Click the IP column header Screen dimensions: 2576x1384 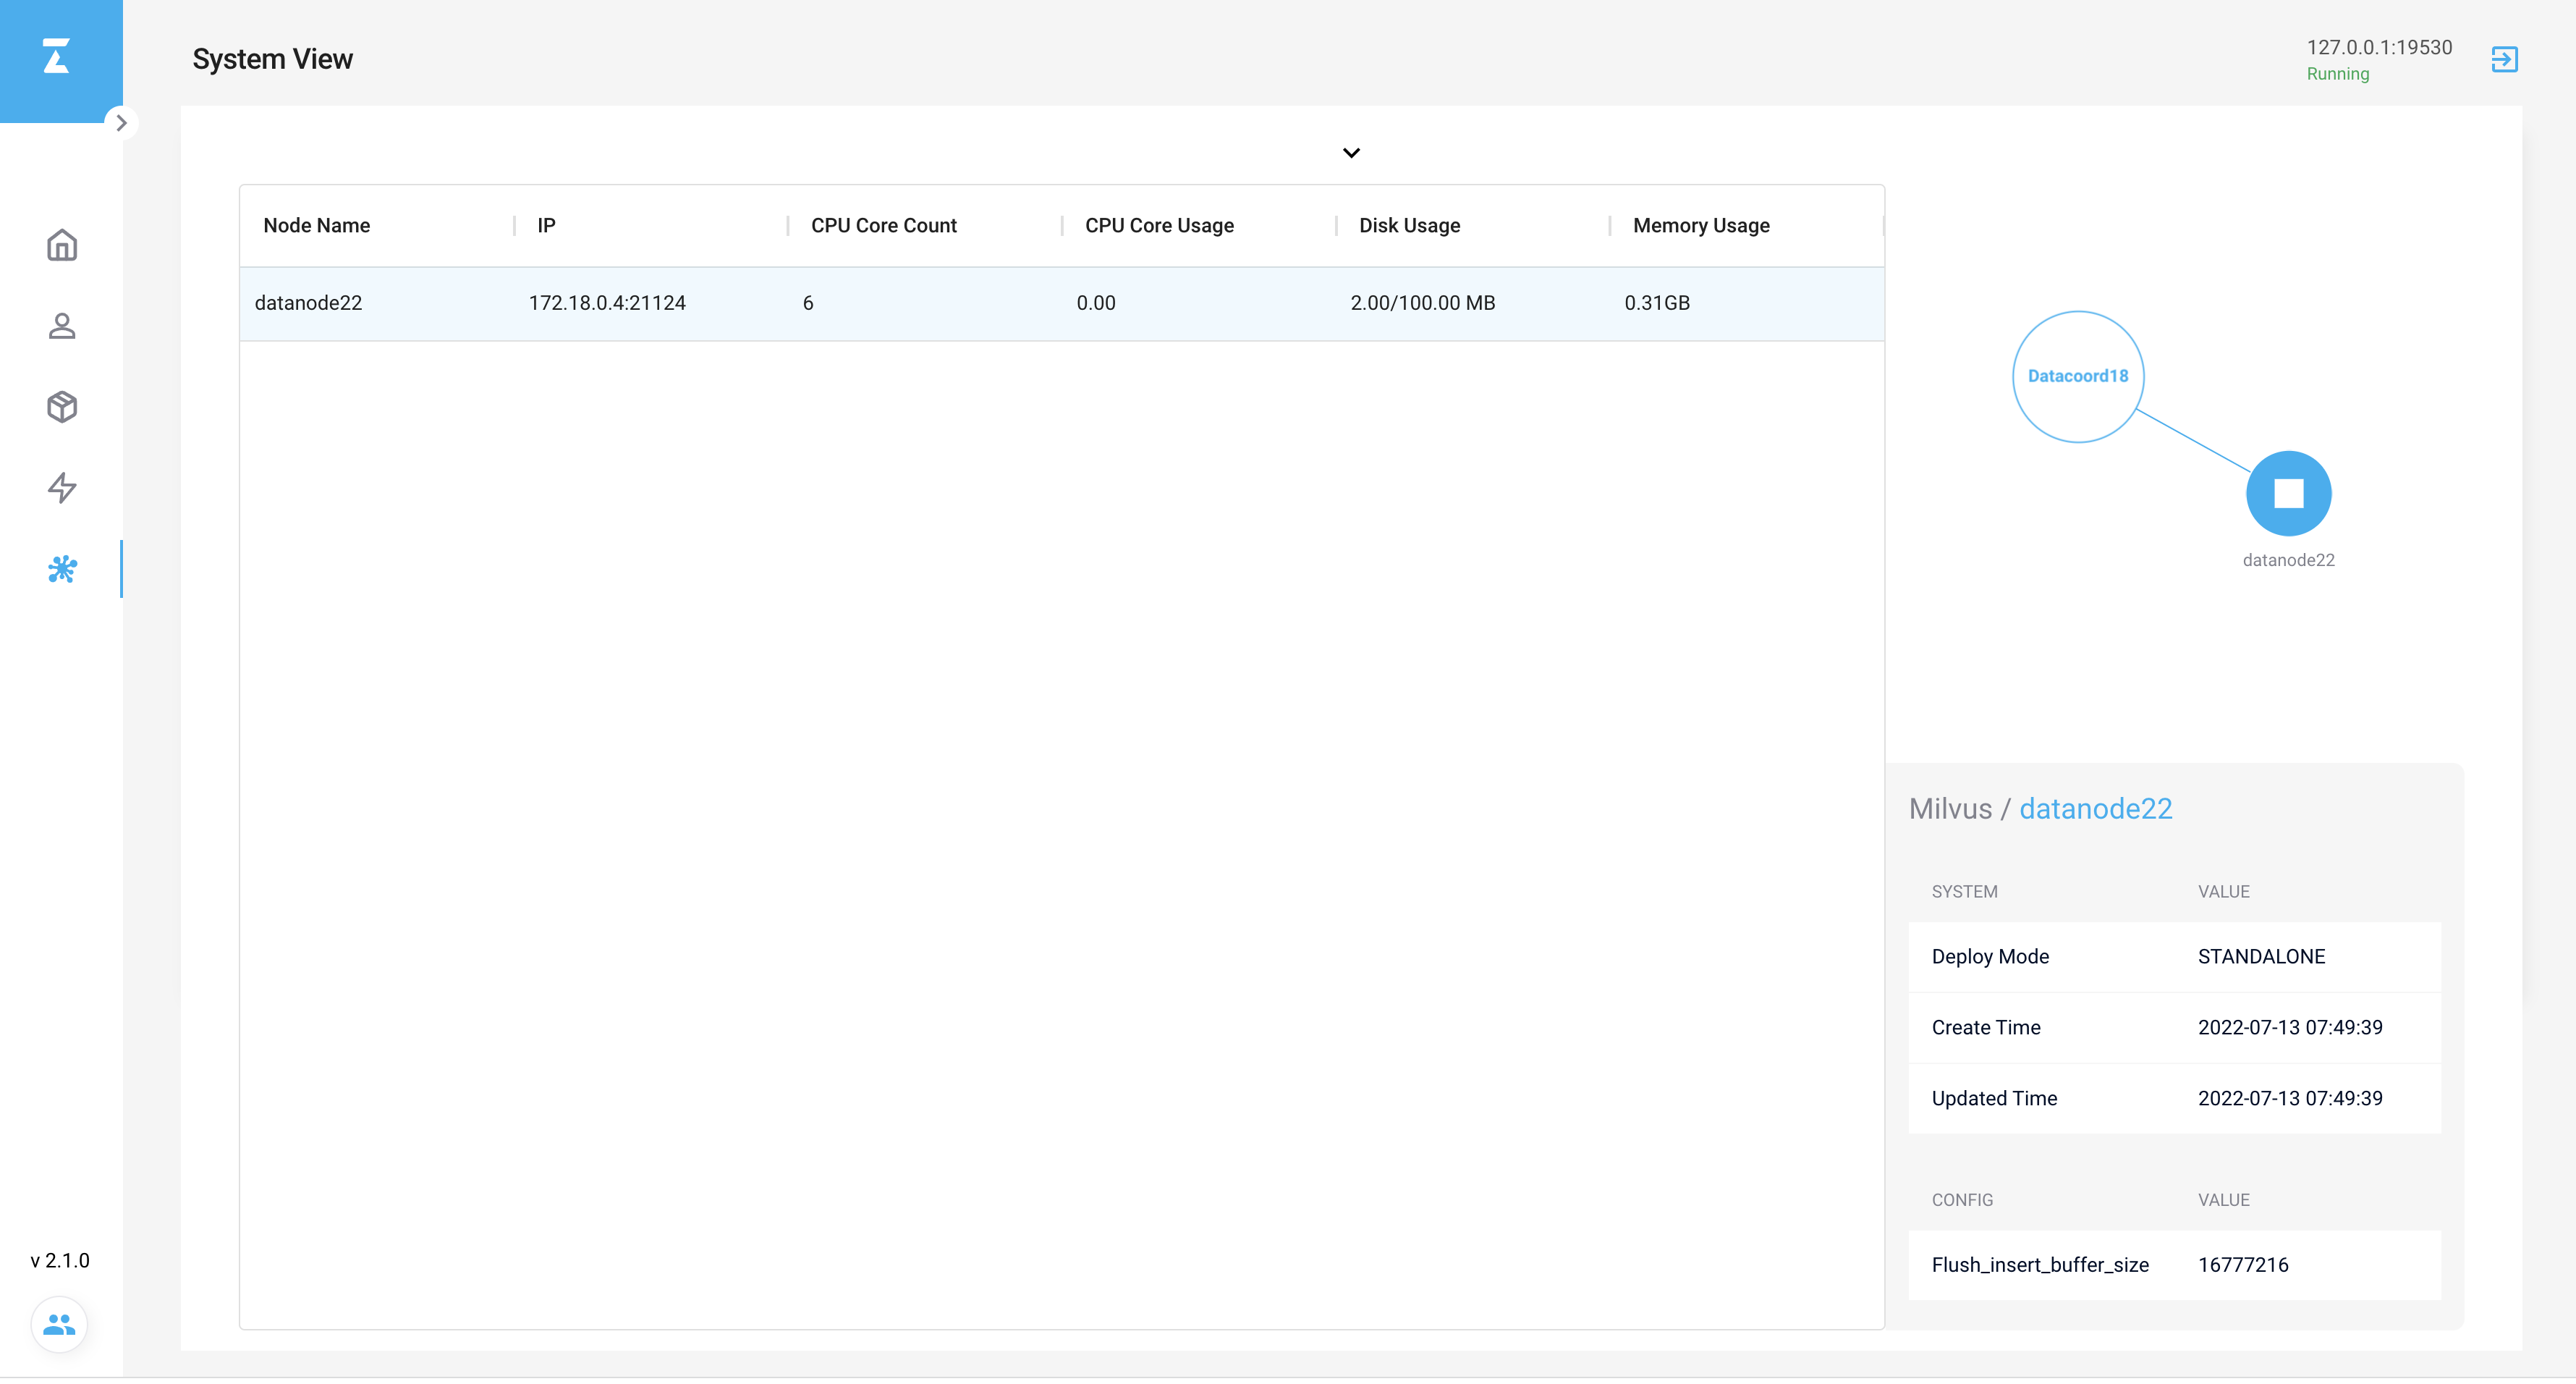pyautogui.click(x=546, y=226)
